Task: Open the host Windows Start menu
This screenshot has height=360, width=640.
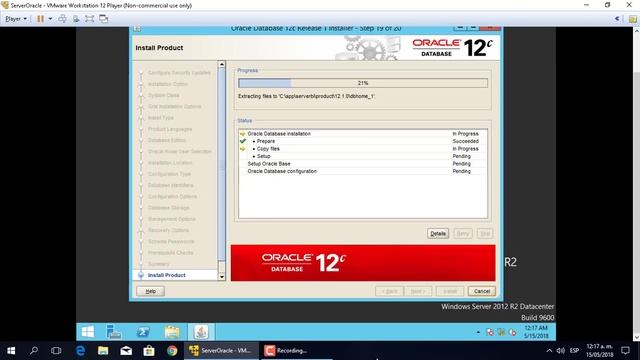Action: 11,351
